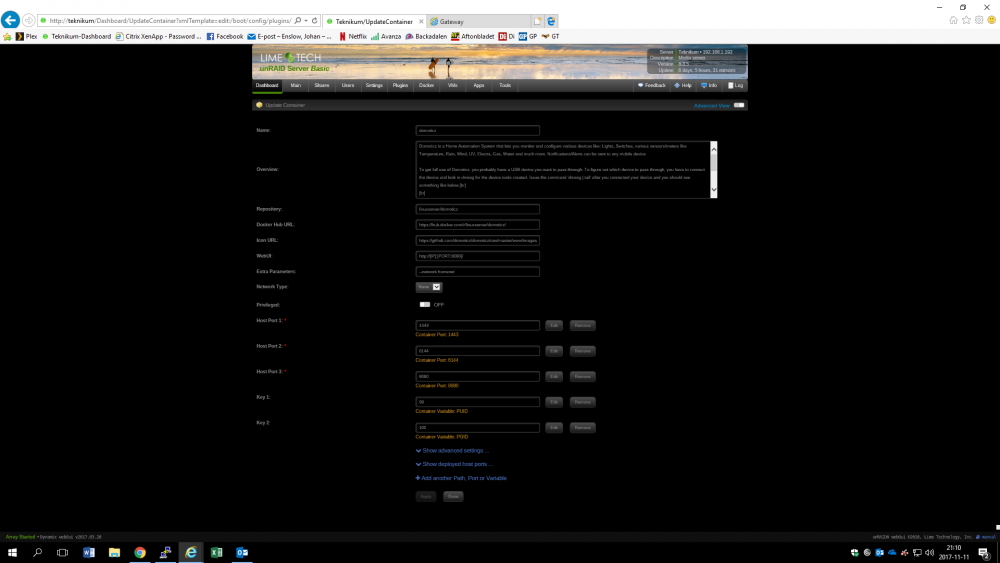
Task: Click Remove for Key 1
Action: (x=582, y=402)
